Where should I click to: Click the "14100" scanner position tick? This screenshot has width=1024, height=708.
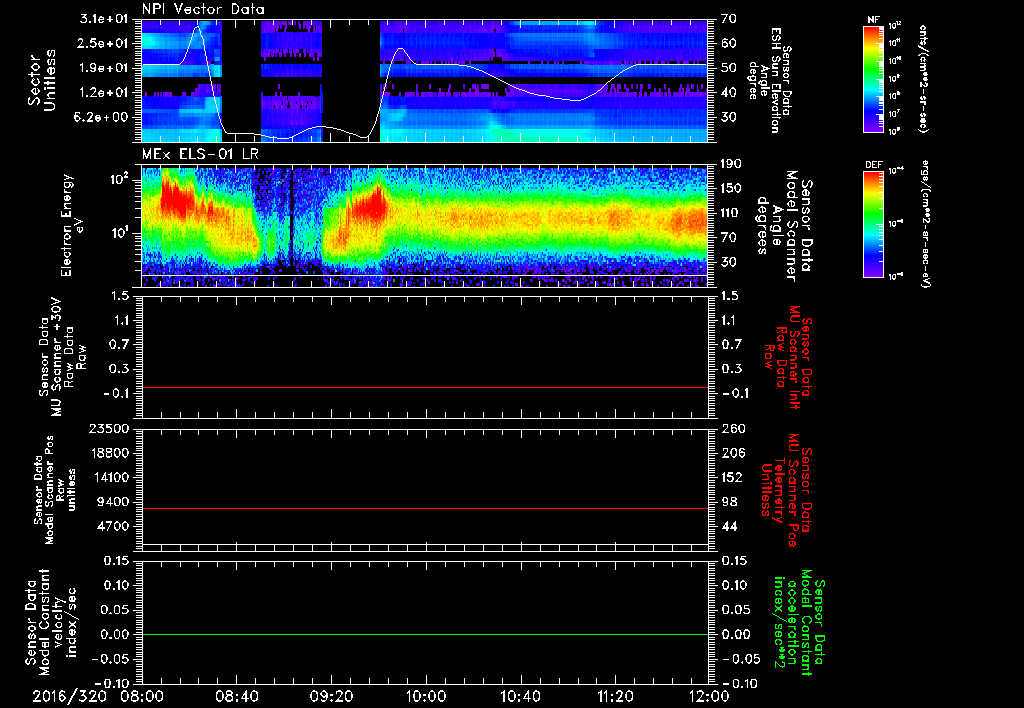coord(110,477)
